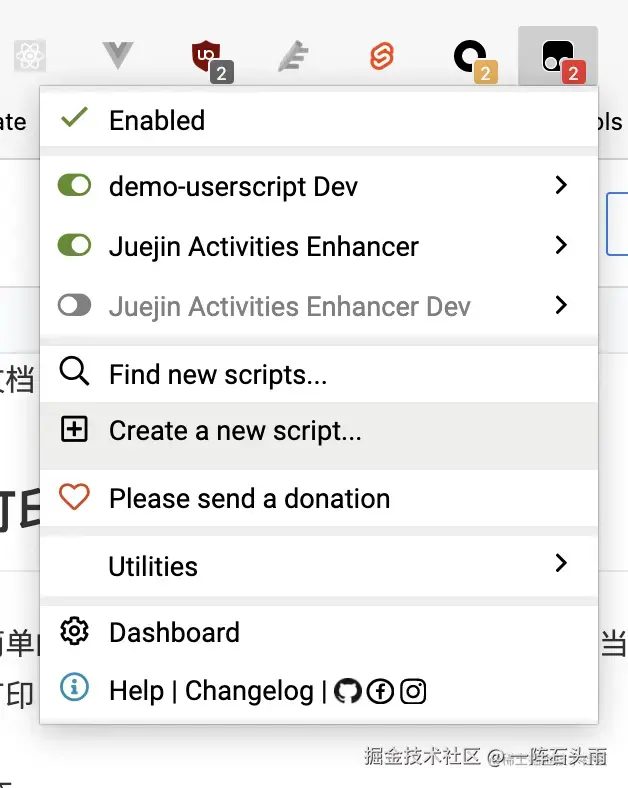Expand Juejin Activities Enhancer submenu arrow
This screenshot has width=628, height=788.
click(x=561, y=245)
